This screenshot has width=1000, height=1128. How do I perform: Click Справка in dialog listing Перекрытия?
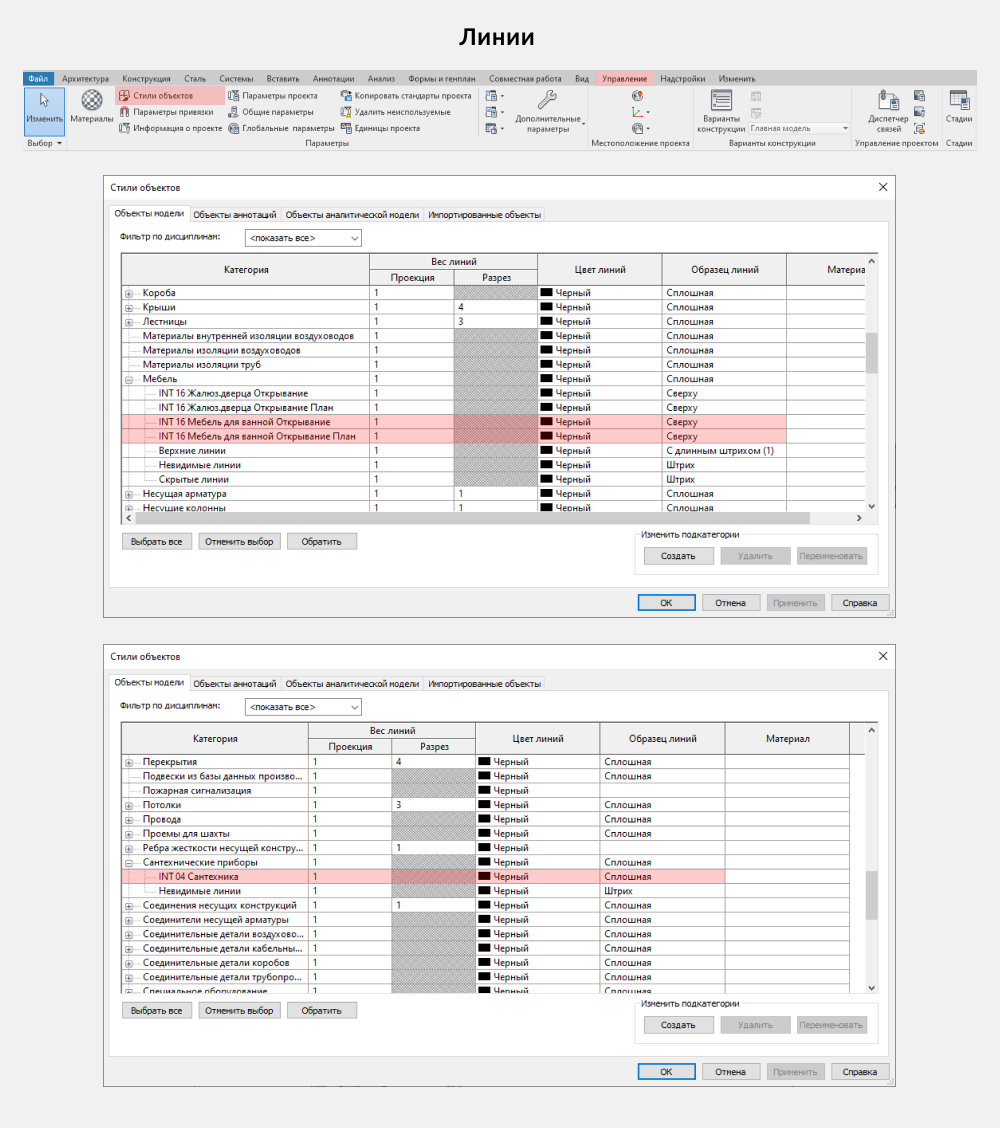(860, 1072)
